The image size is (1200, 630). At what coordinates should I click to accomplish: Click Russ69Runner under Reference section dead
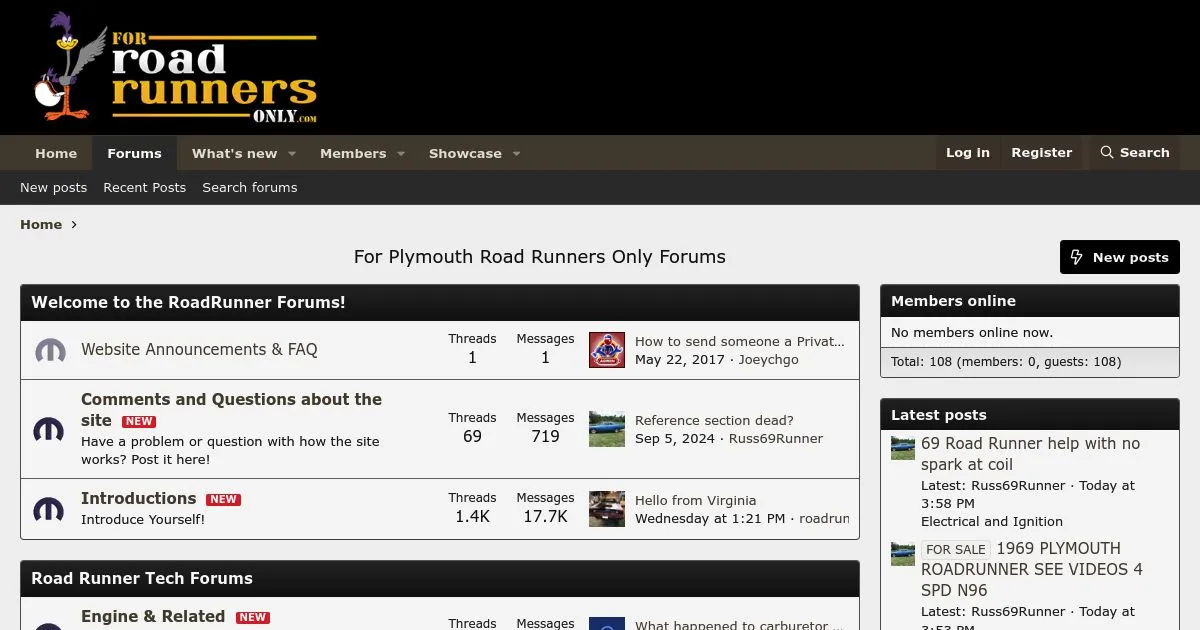click(x=776, y=439)
